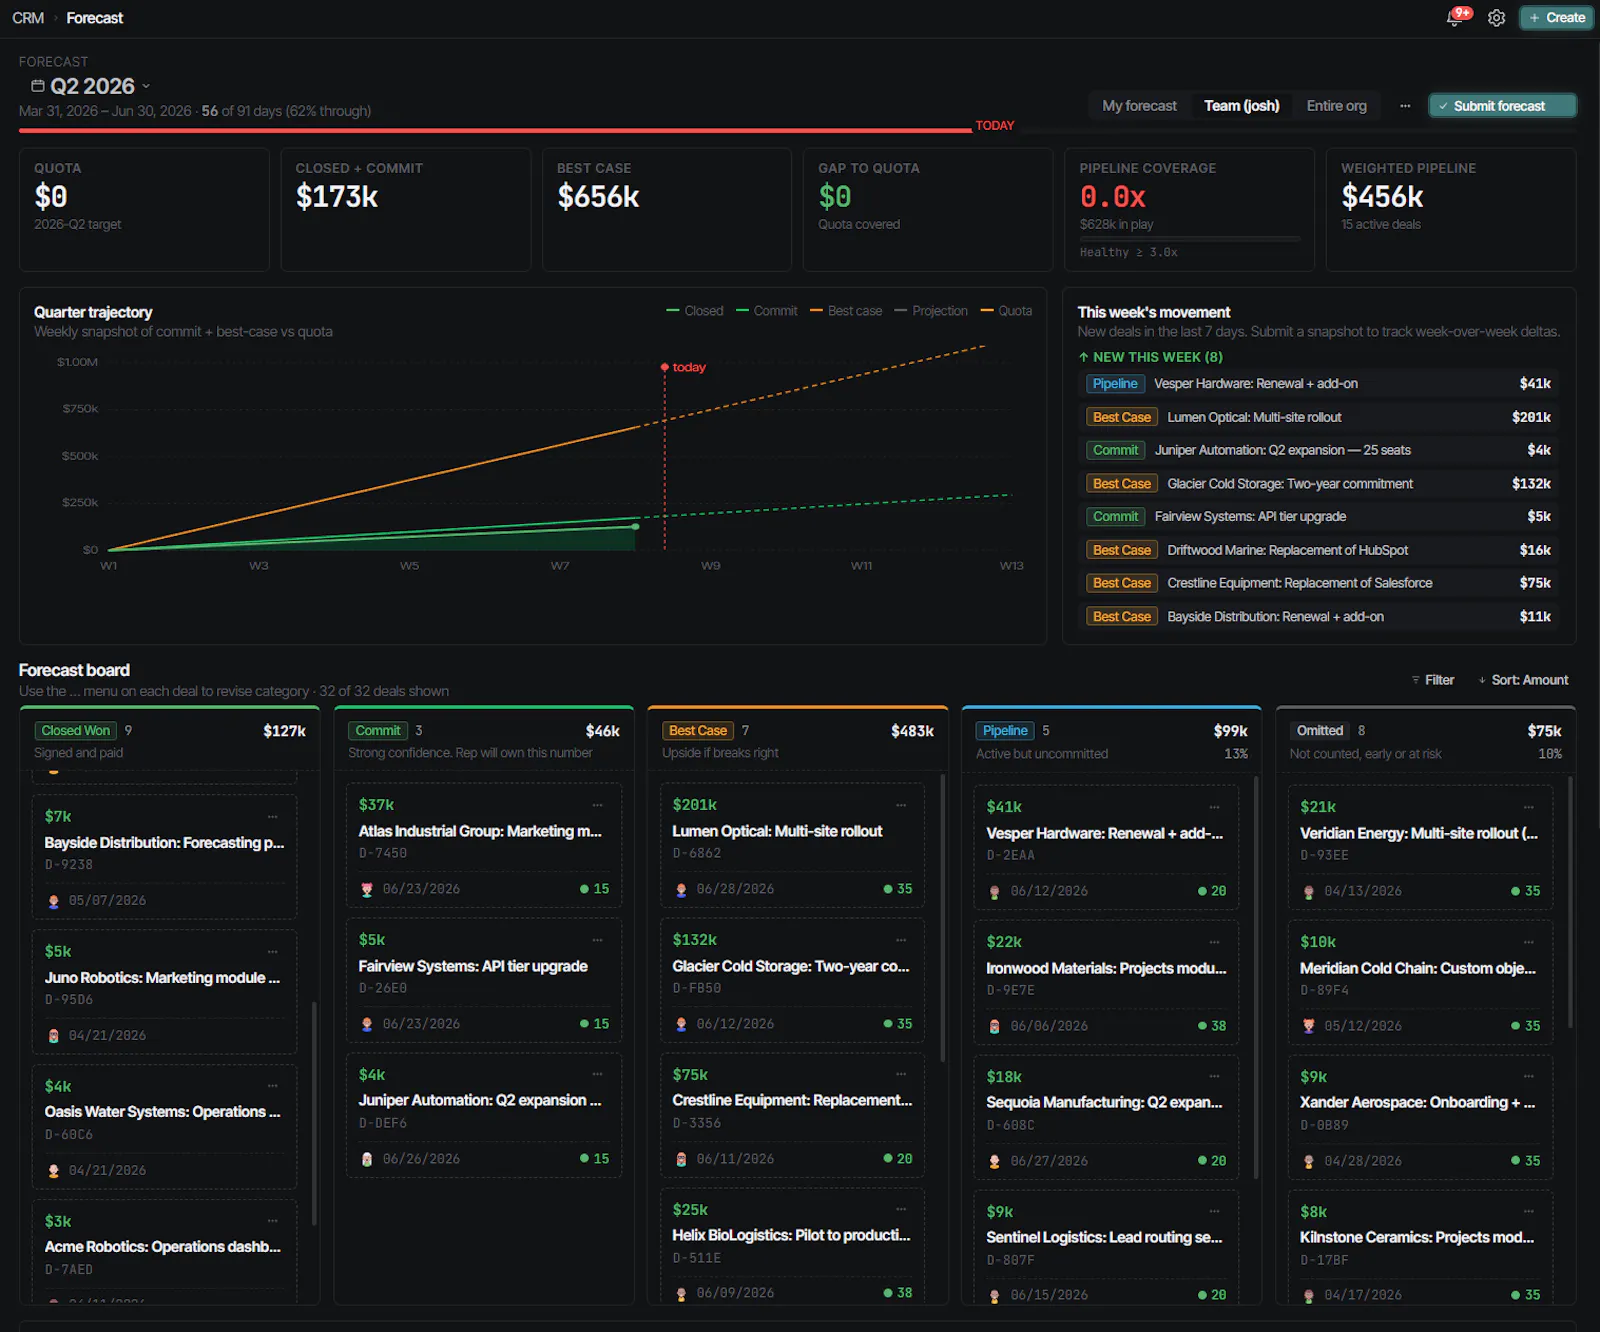Screen dimensions: 1600x1332
Task: Open the settings gear icon
Action: (1496, 18)
